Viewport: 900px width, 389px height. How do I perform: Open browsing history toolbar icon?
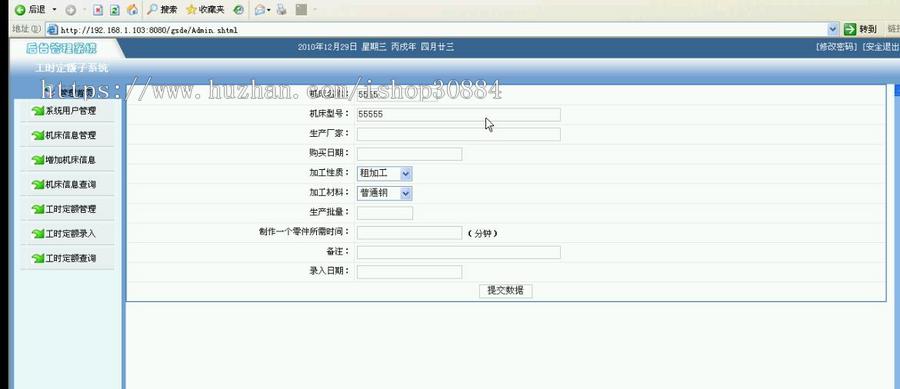239,10
